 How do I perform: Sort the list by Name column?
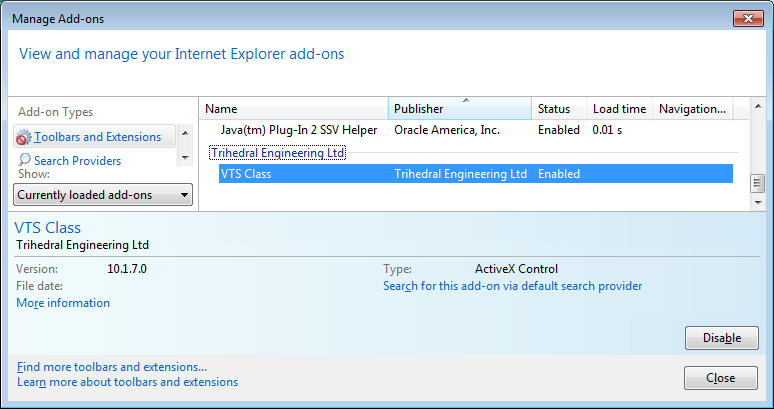click(294, 109)
